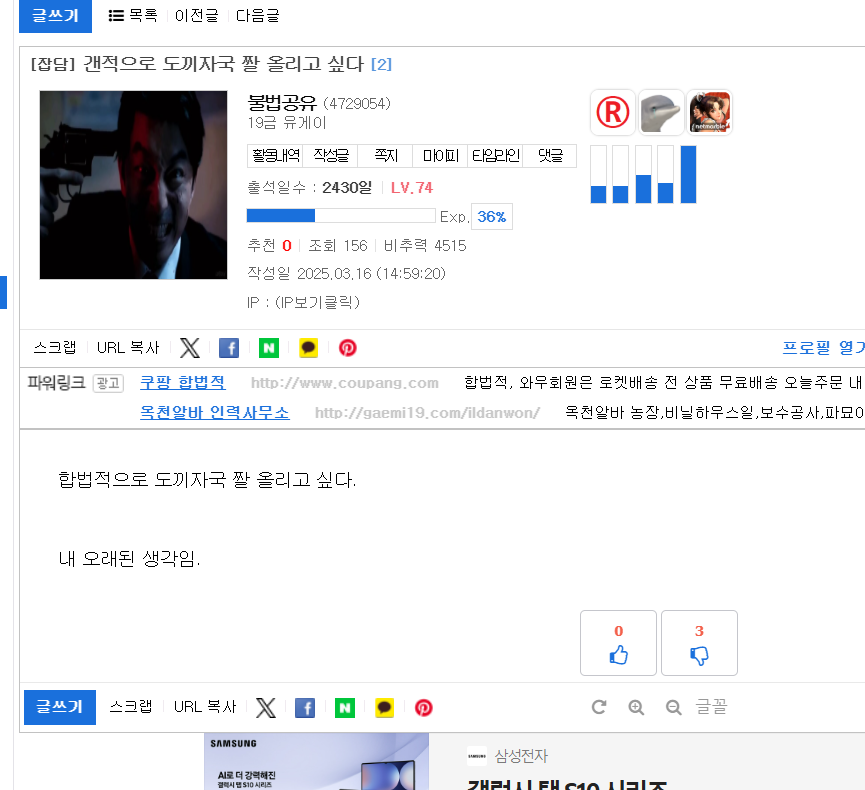
Task: Click the www.coupang.com URL text
Action: pyautogui.click(x=345, y=383)
